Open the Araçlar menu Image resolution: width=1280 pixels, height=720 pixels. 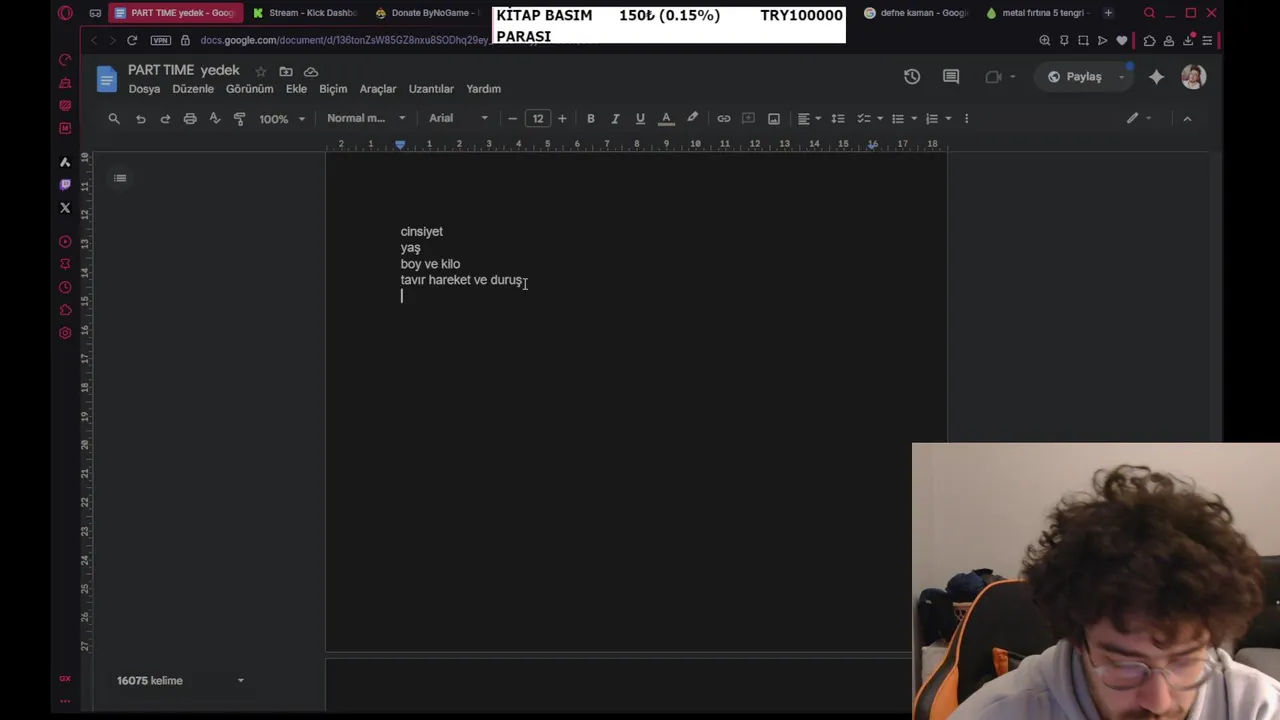[x=378, y=89]
